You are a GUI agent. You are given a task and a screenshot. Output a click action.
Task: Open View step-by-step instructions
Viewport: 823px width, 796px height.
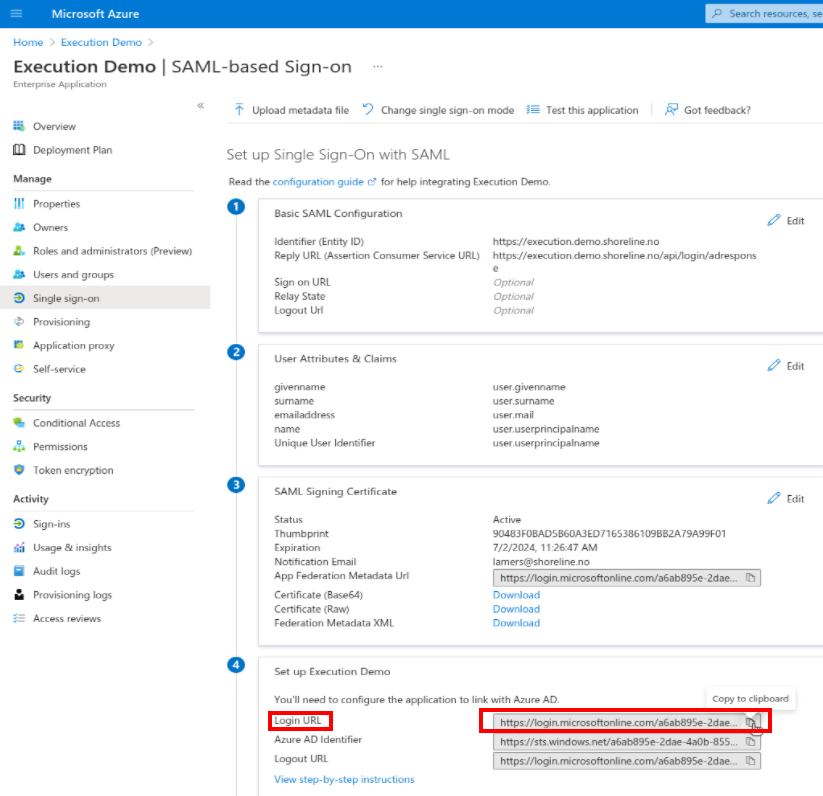(344, 780)
